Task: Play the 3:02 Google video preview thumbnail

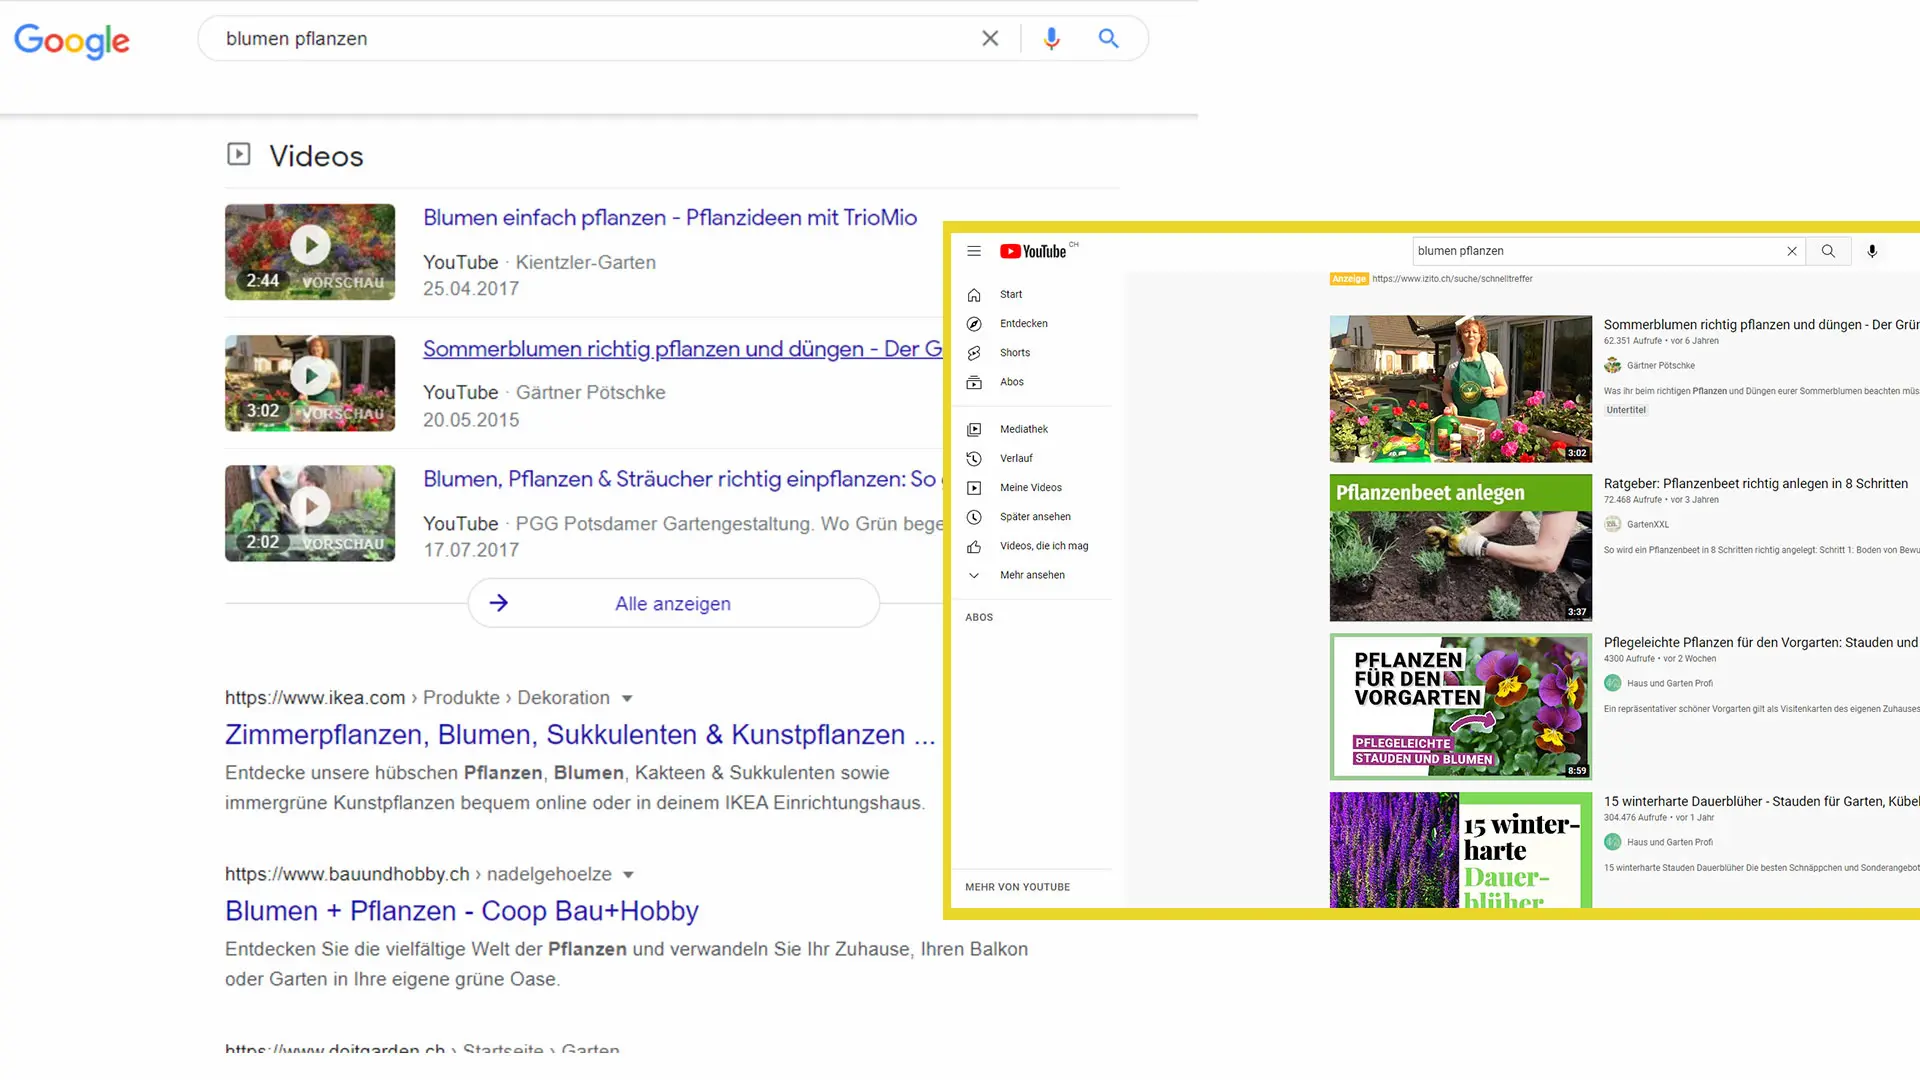Action: click(310, 383)
